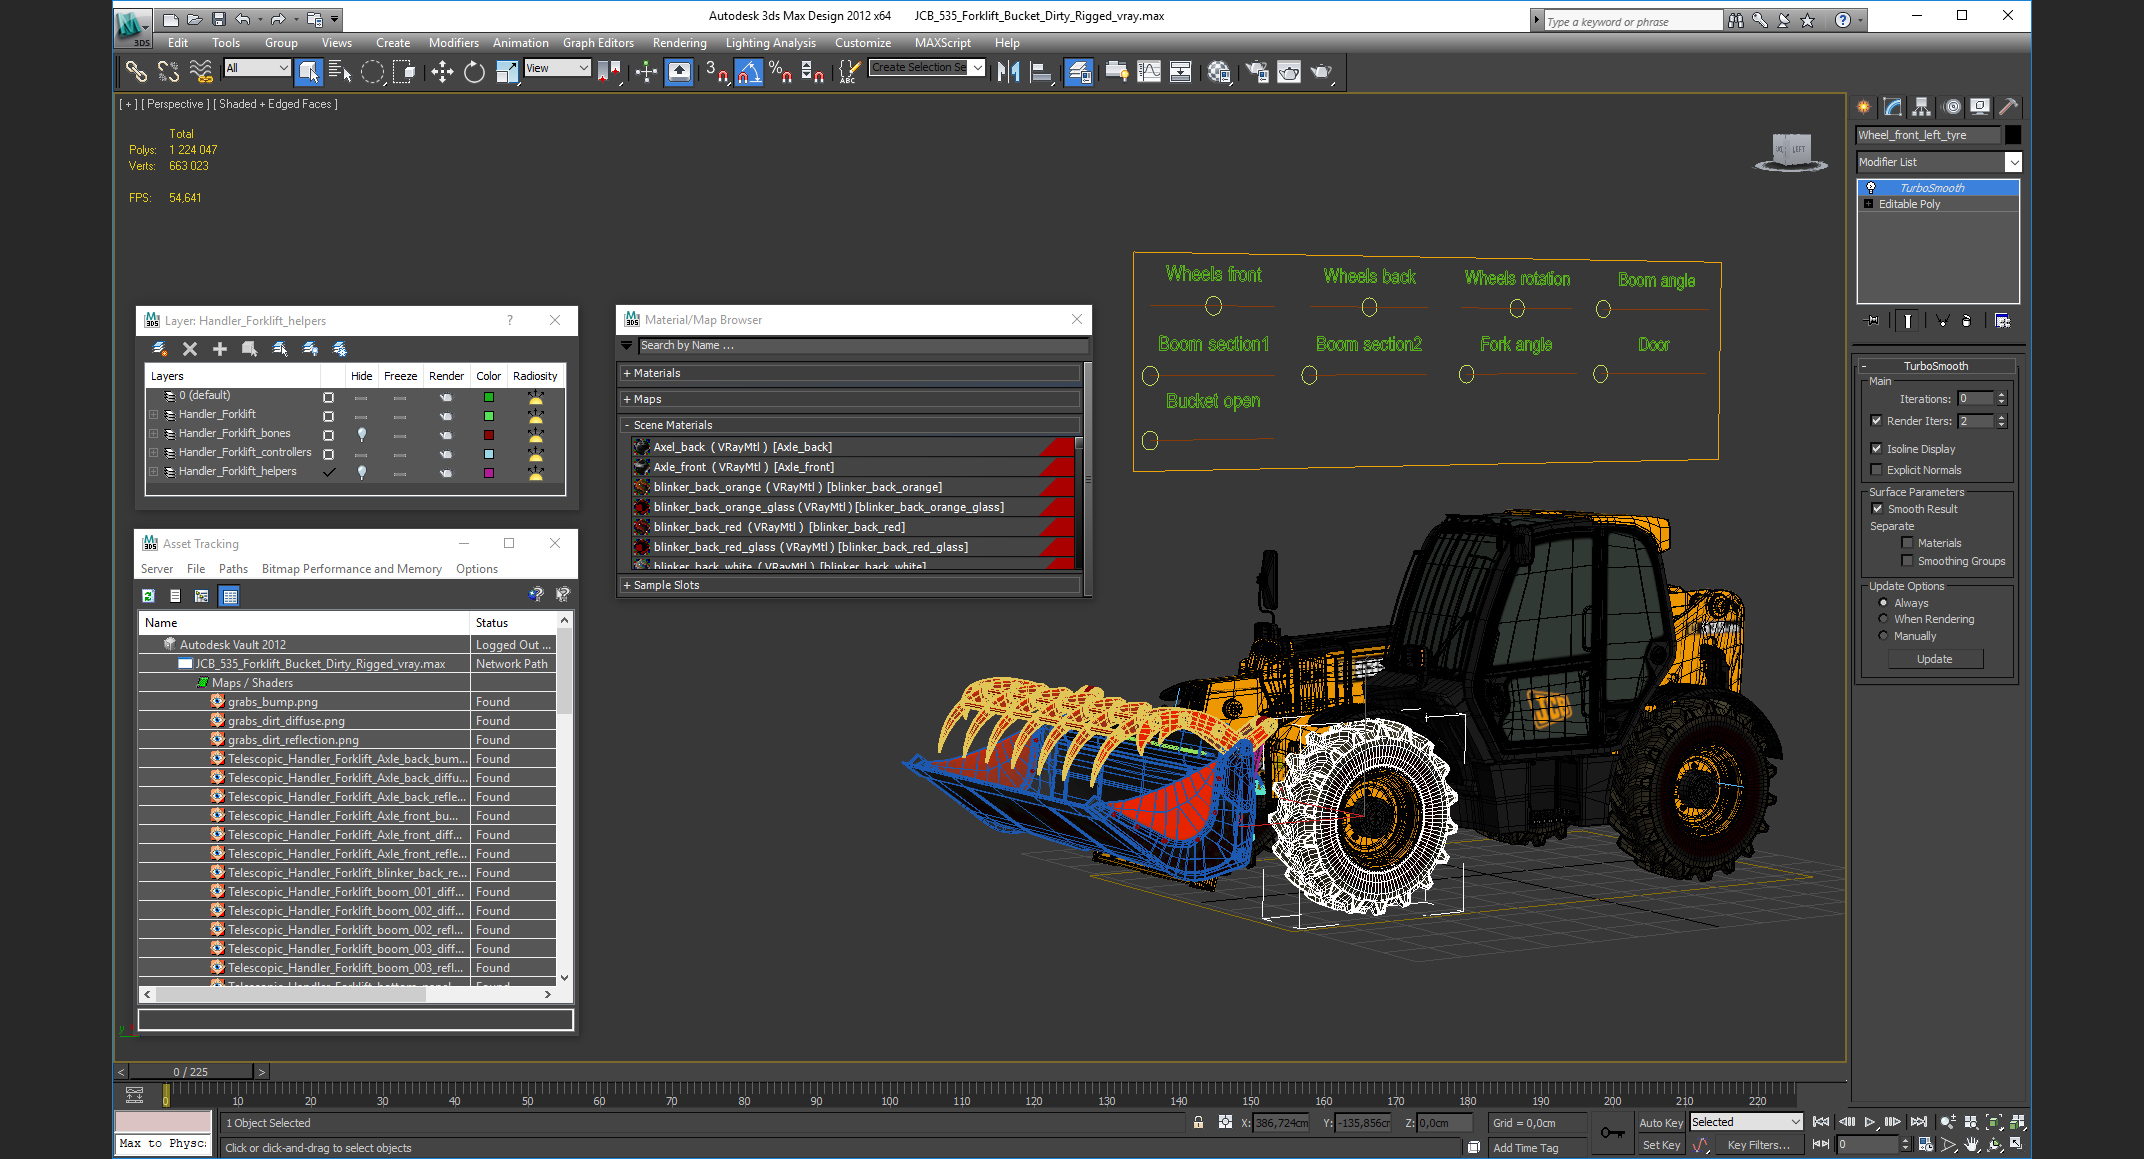Switch to the Hierarchy command panel
Image resolution: width=2144 pixels, height=1159 pixels.
coord(1921,107)
